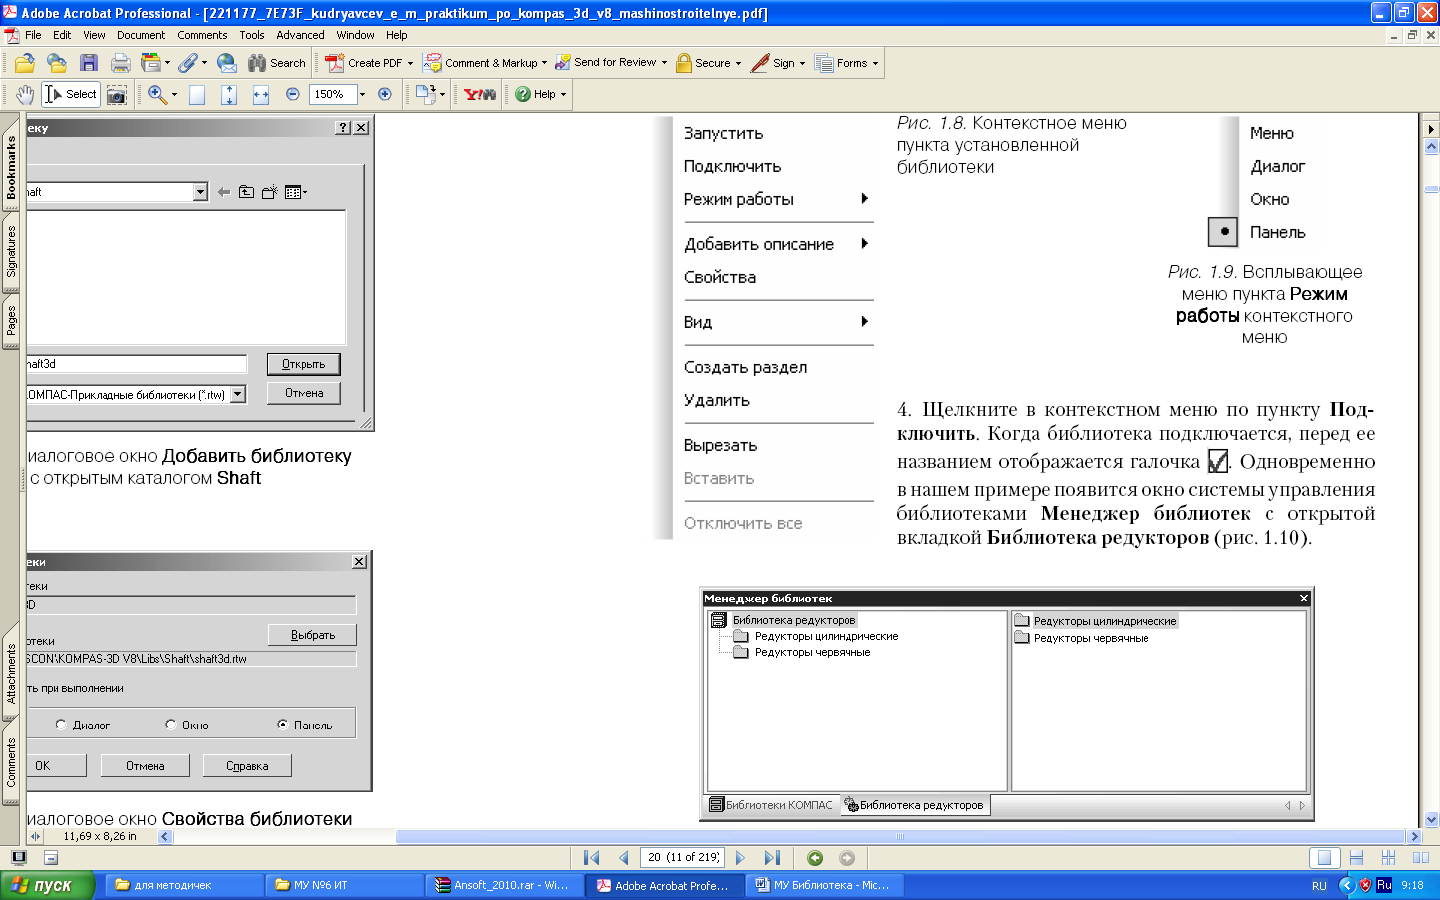Click the Yahoo search toolbar icon
1440x900 pixels.
pos(480,94)
